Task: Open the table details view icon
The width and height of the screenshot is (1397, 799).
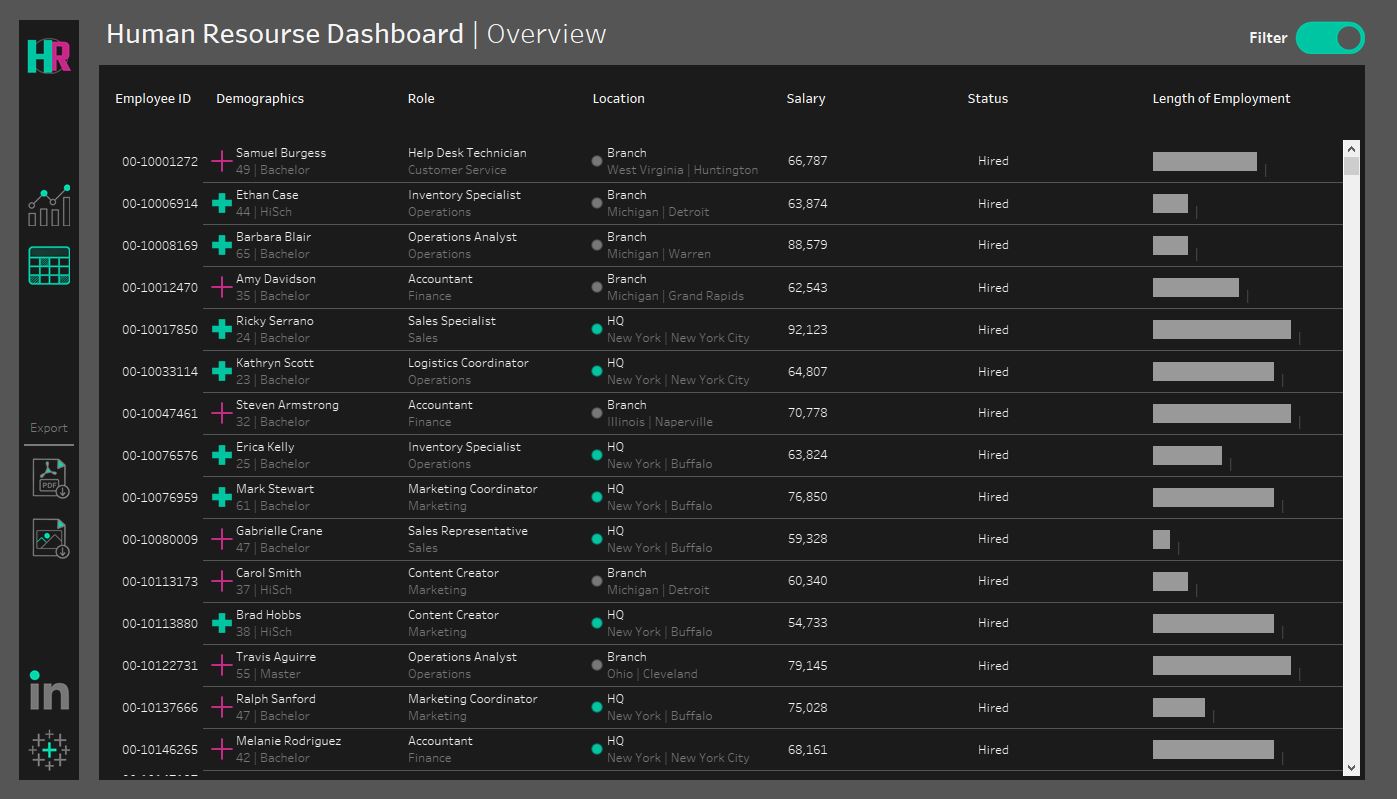Action: pyautogui.click(x=49, y=266)
